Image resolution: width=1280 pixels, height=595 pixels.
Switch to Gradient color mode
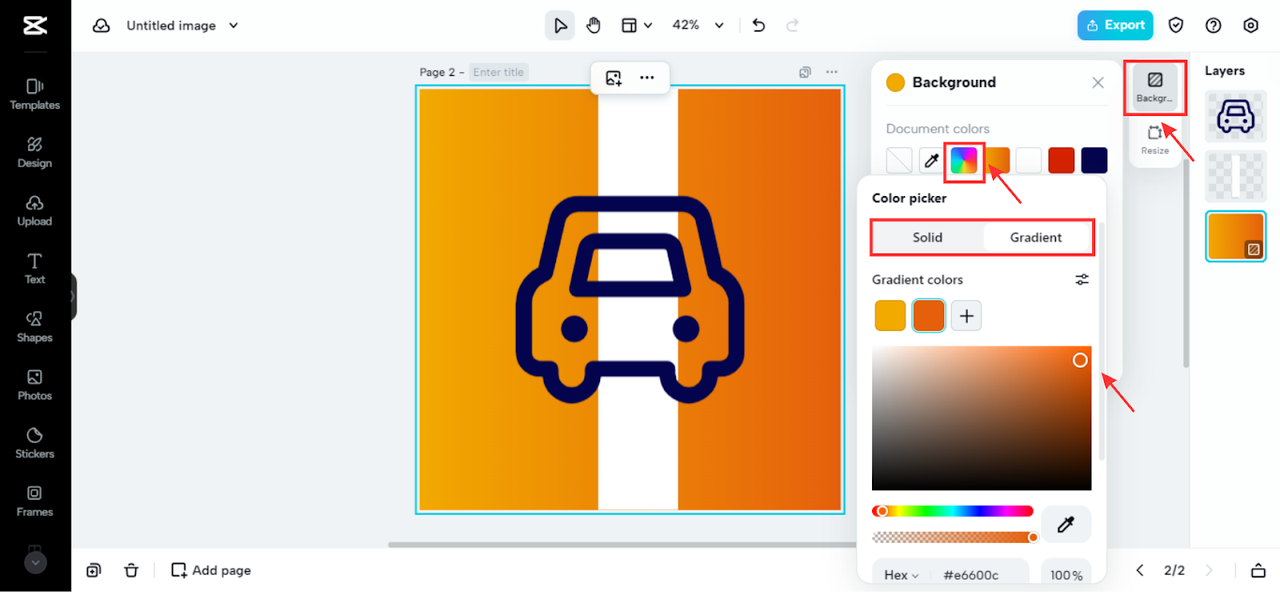(1036, 237)
